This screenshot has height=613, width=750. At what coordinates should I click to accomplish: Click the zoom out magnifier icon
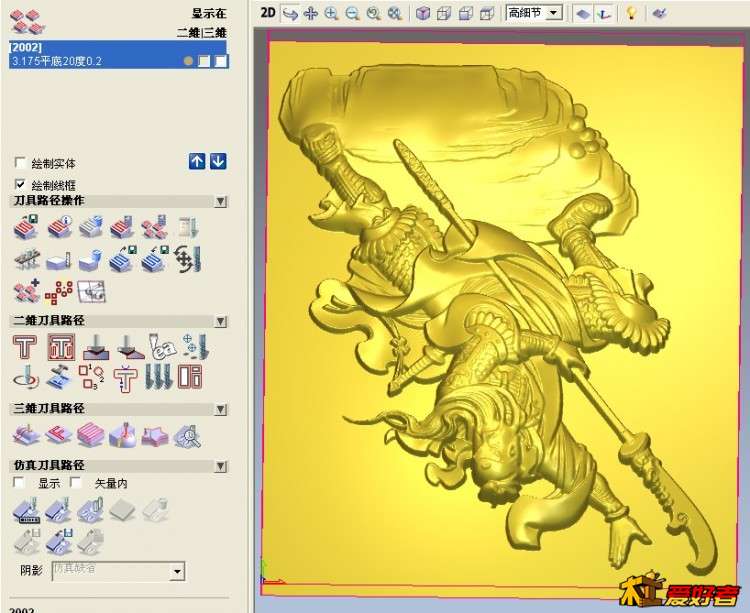pyautogui.click(x=352, y=13)
